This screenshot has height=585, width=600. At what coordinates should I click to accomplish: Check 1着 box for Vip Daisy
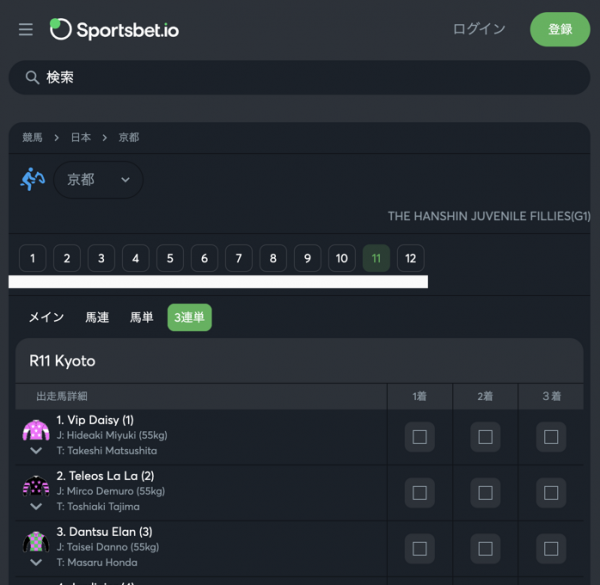tap(419, 437)
